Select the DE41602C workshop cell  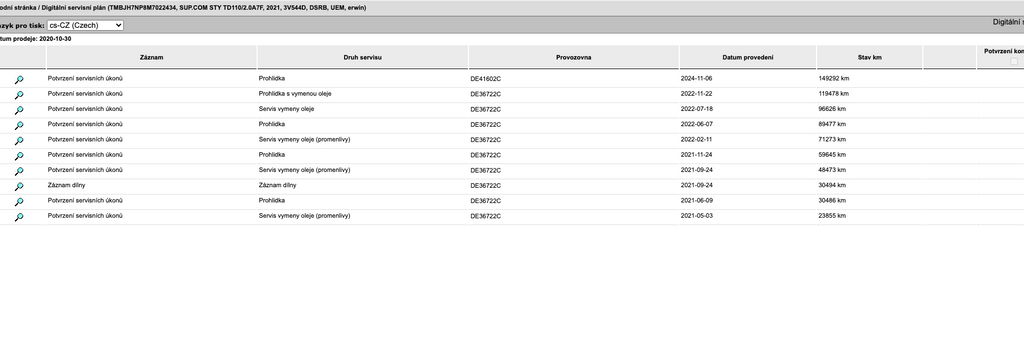pyautogui.click(x=486, y=79)
